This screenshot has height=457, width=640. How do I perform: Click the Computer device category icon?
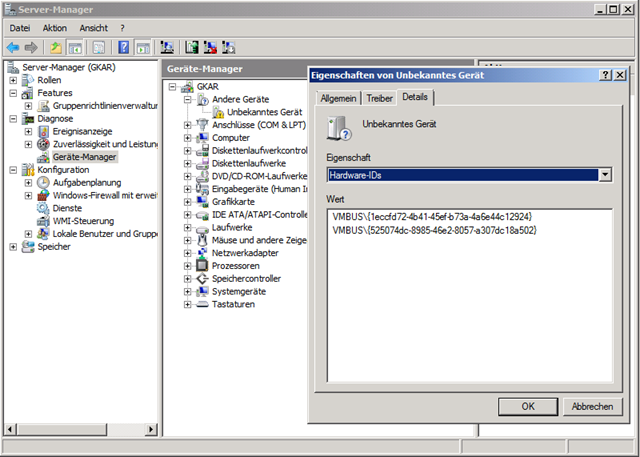(x=202, y=138)
